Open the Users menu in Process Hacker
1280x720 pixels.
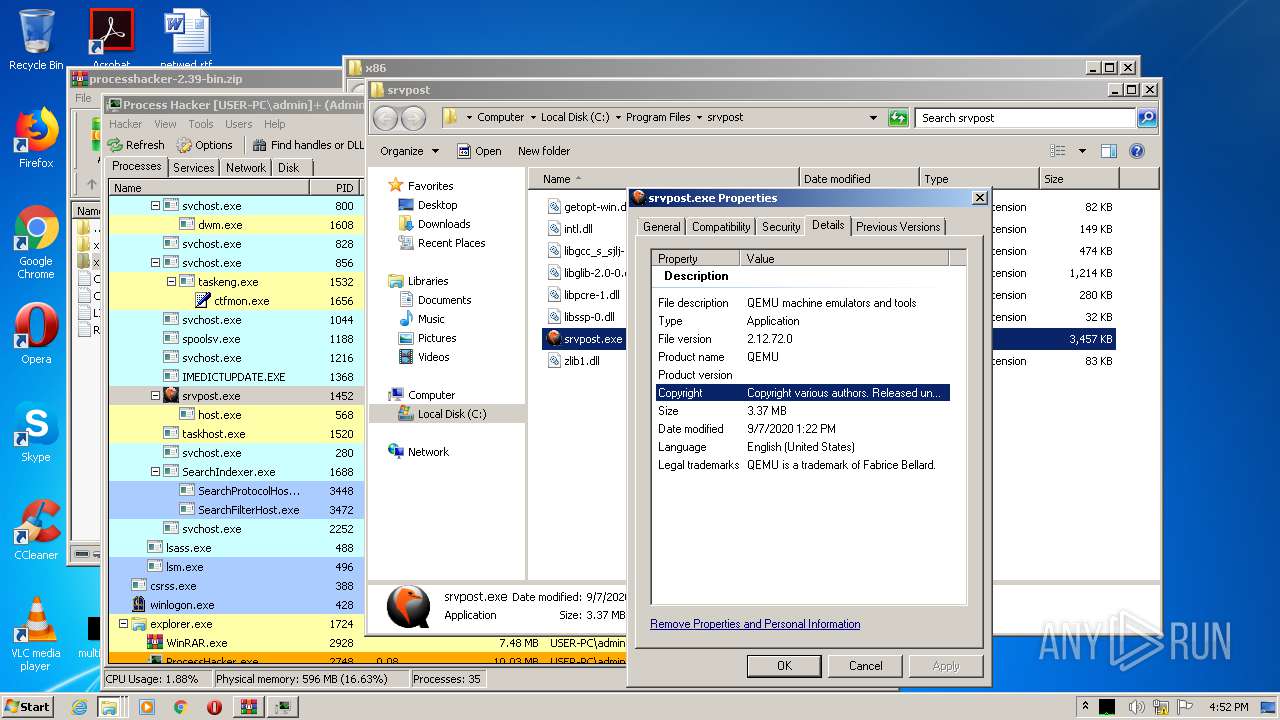pos(238,124)
